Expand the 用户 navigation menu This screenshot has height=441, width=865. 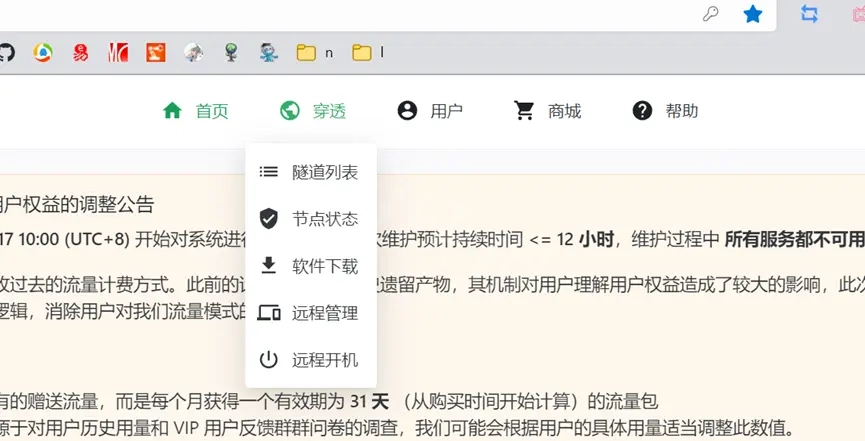click(446, 111)
